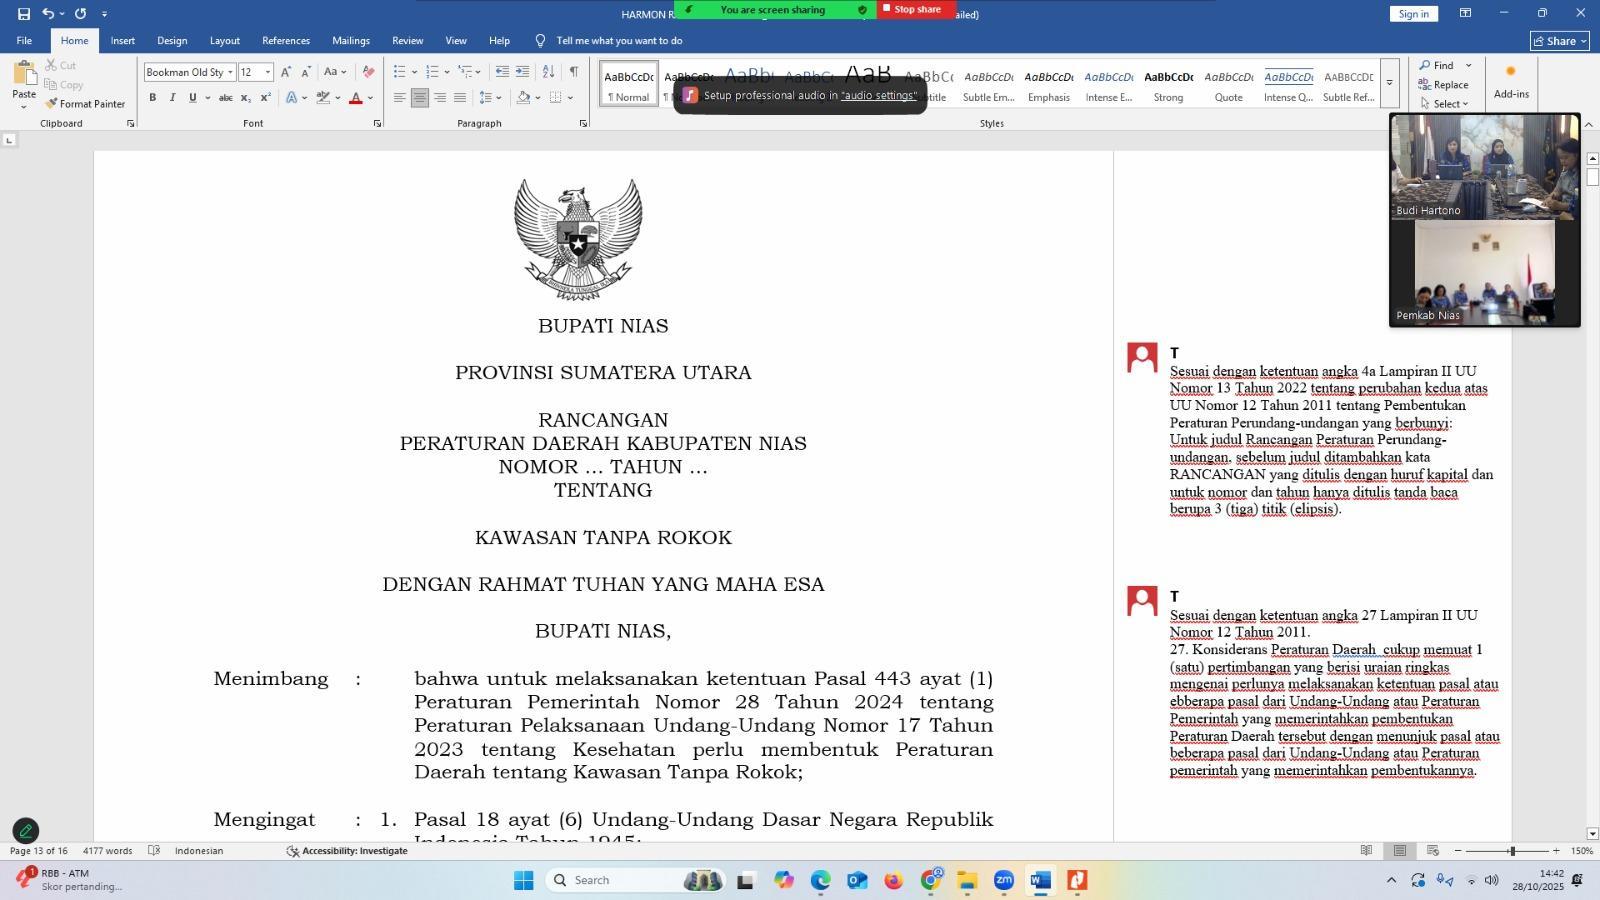Click the Sort paragraph icon
The height and width of the screenshot is (900, 1600).
tap(548, 72)
